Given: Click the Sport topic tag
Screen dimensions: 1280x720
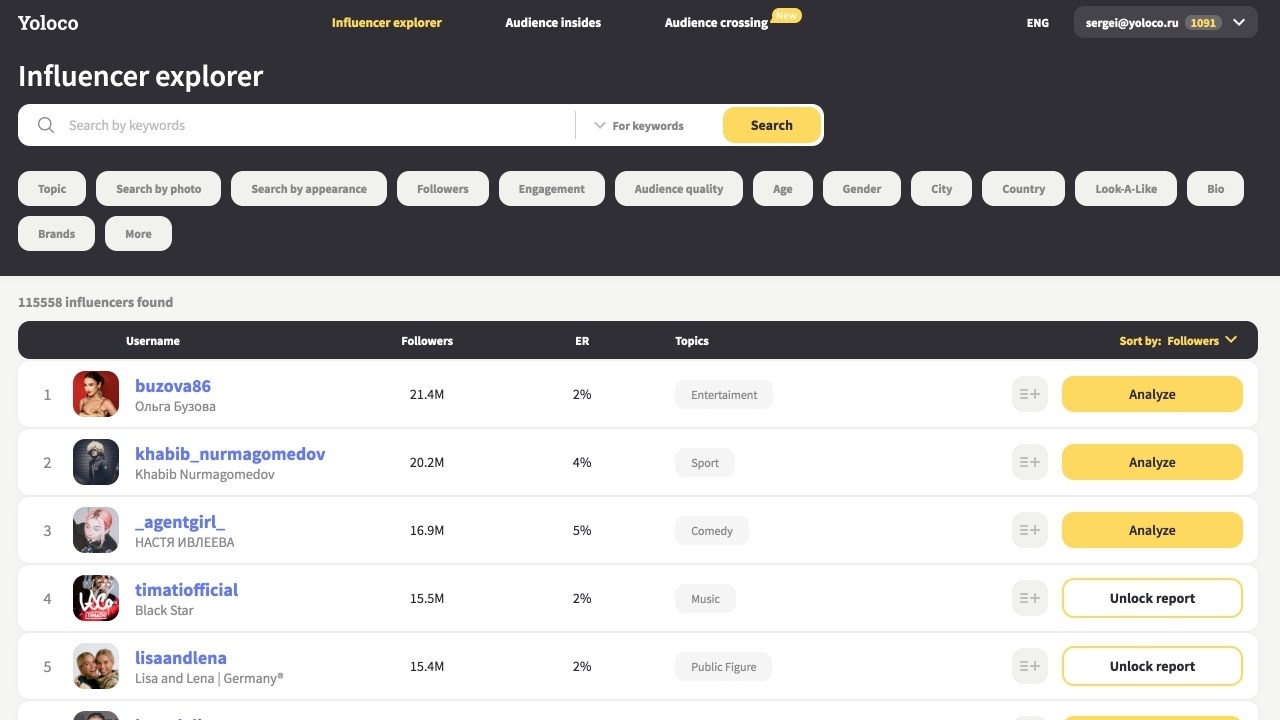Looking at the screenshot, I should pyautogui.click(x=705, y=463).
